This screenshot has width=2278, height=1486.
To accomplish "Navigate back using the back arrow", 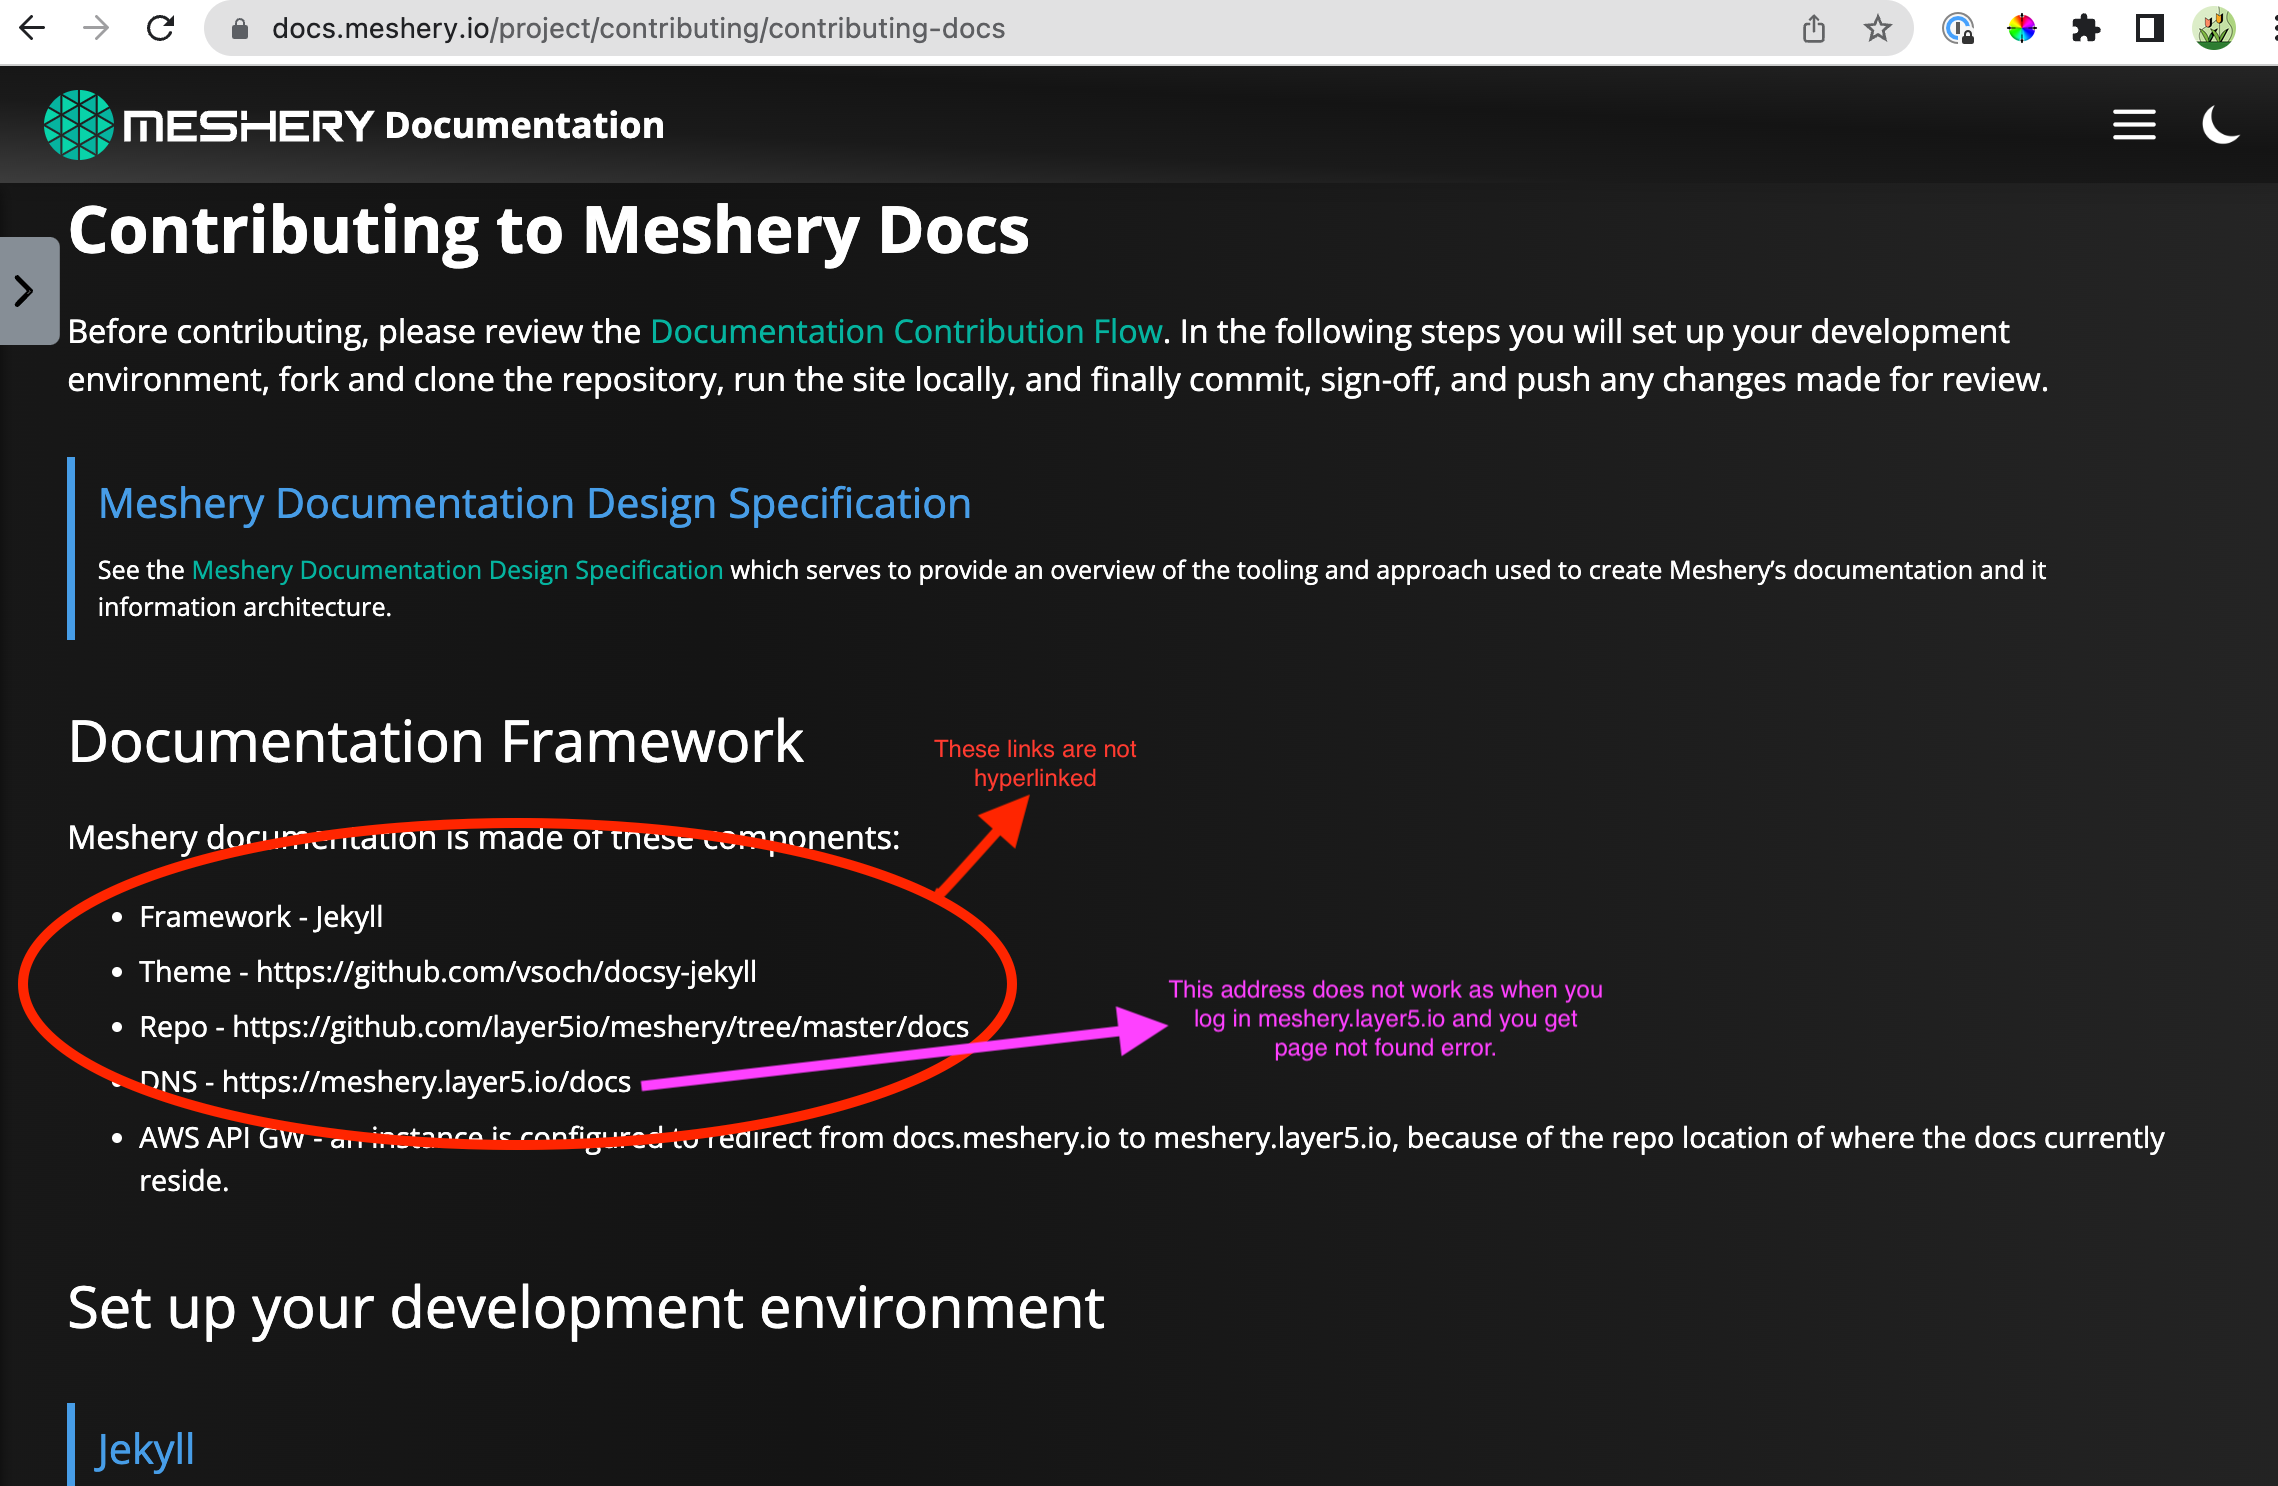I will click(33, 28).
